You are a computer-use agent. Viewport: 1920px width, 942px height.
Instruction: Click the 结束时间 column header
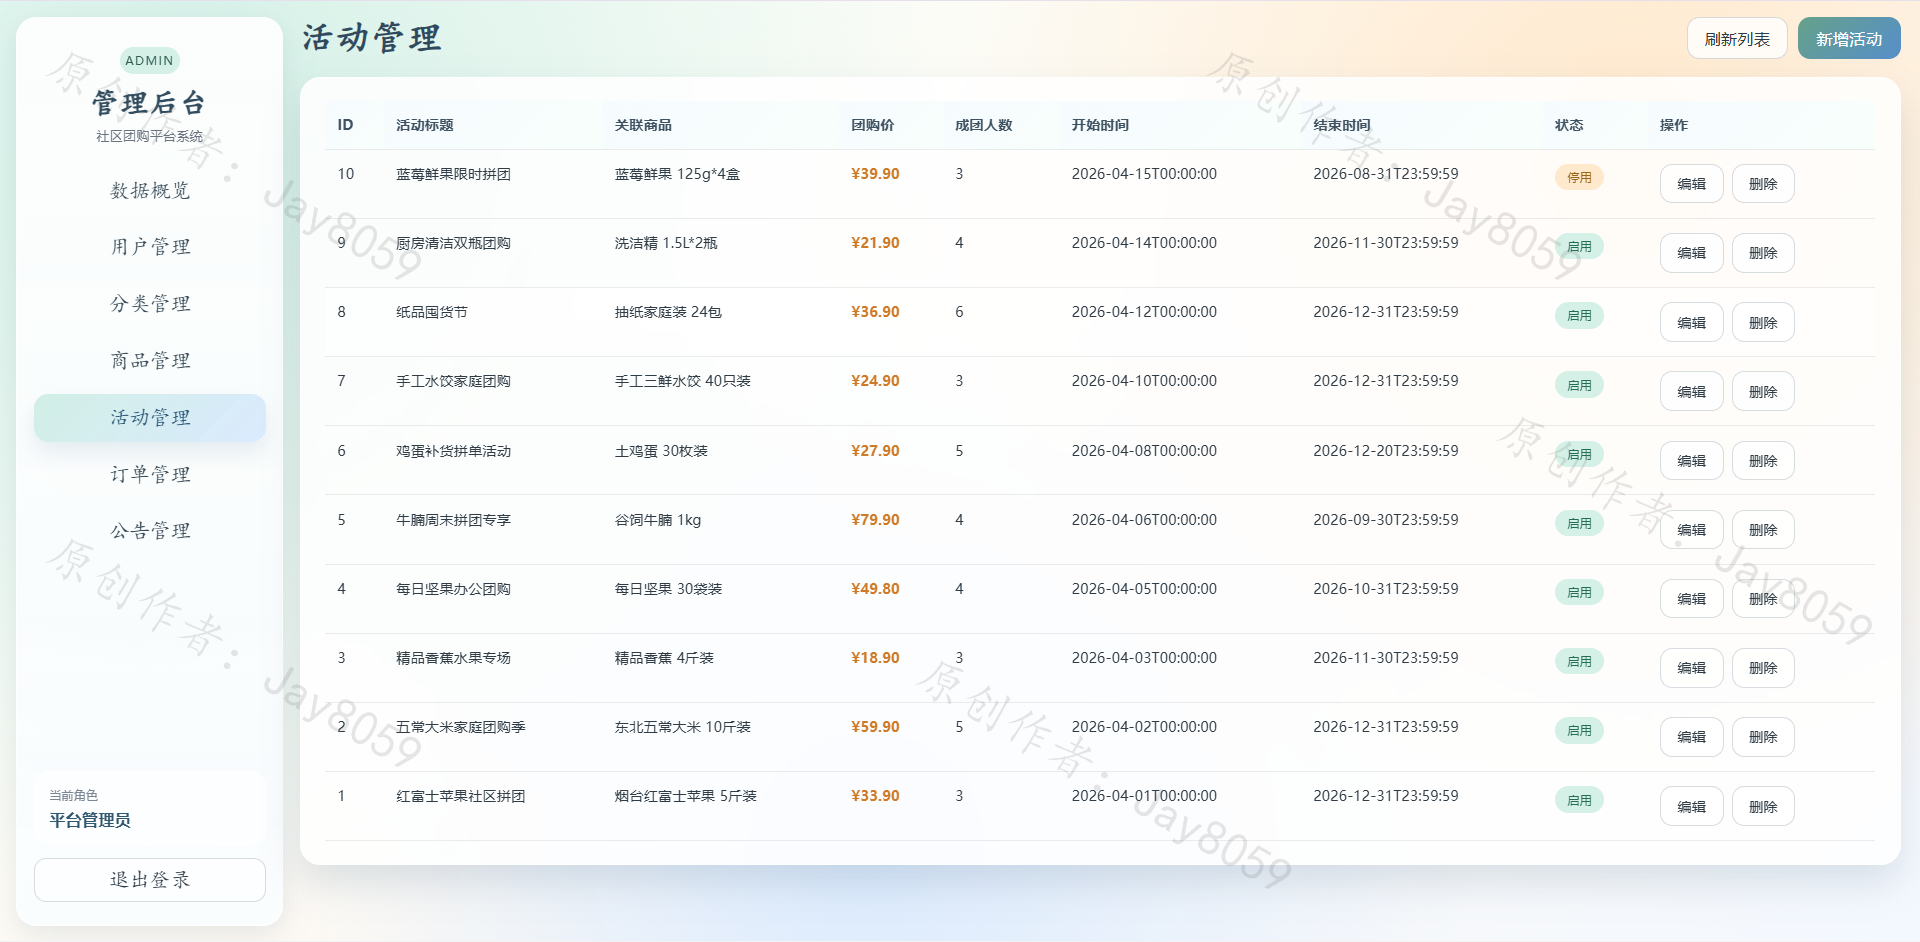point(1342,125)
